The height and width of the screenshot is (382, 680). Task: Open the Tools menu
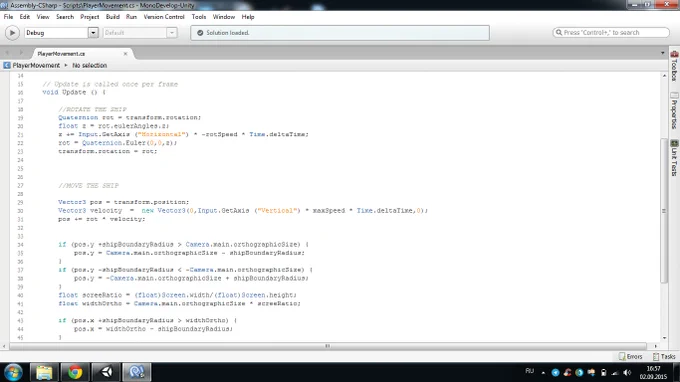point(199,17)
